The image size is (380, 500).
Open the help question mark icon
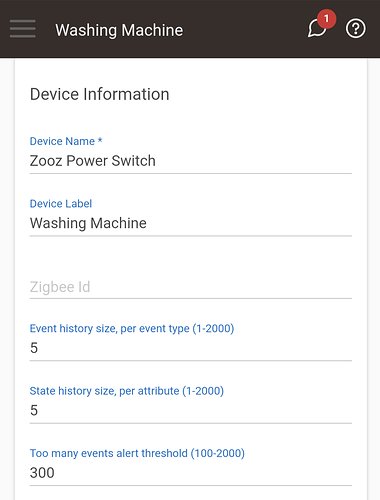pos(355,29)
